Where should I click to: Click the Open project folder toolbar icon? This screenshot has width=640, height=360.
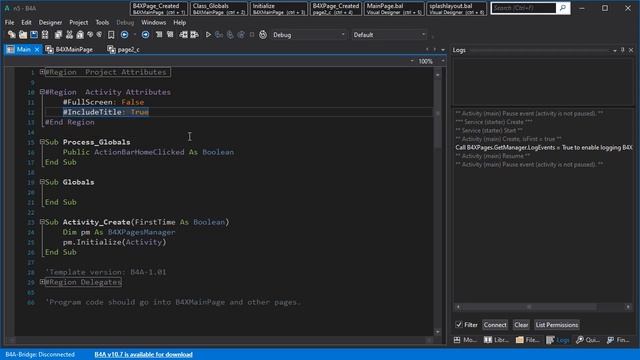click(x=23, y=35)
